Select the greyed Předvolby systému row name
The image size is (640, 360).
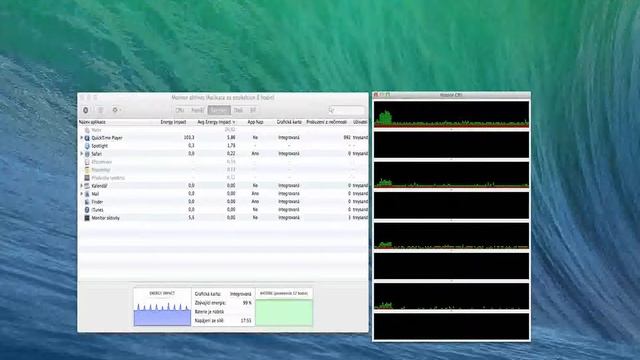pos(108,178)
